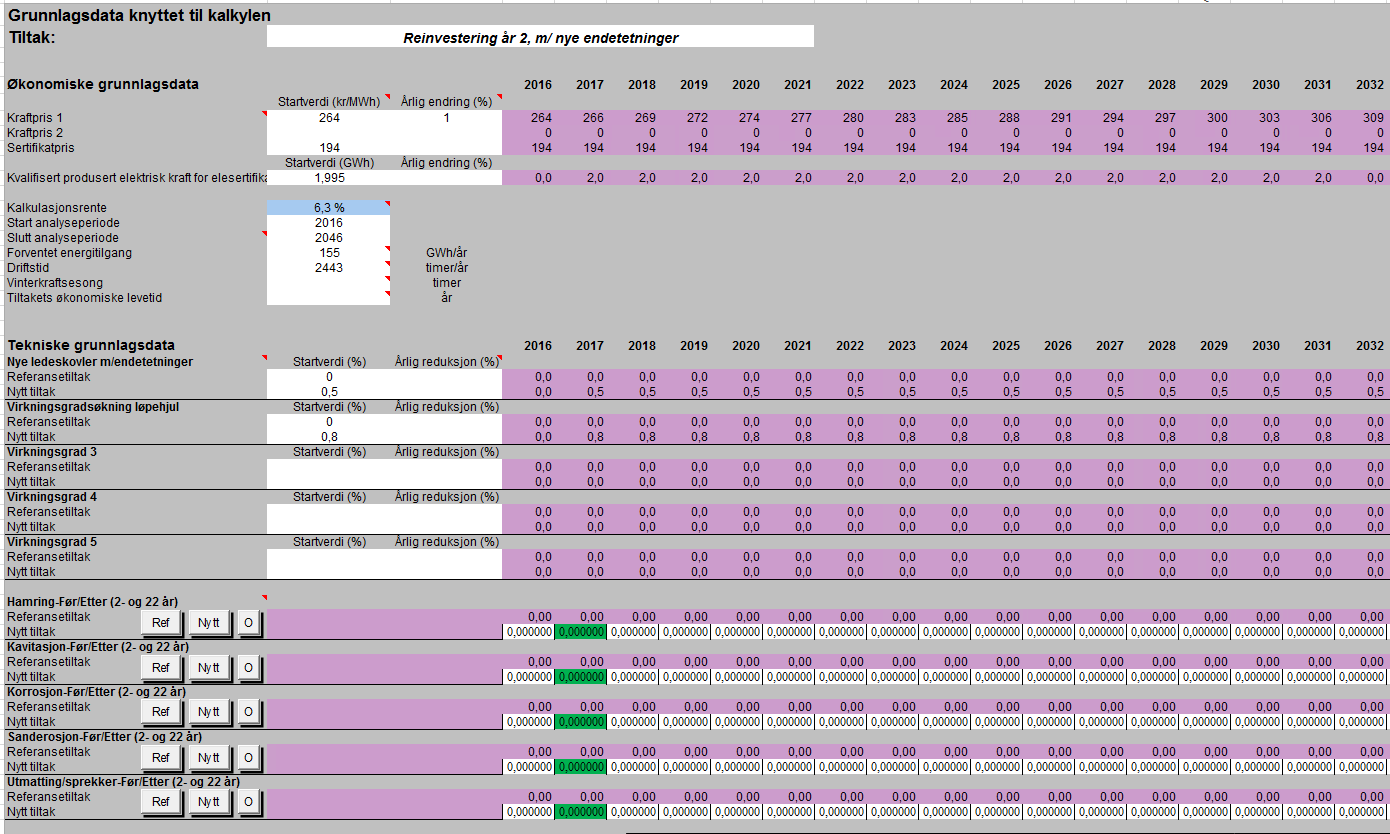Click the Tekniske grunnlagsdata heading
The image size is (1390, 834).
pos(91,345)
